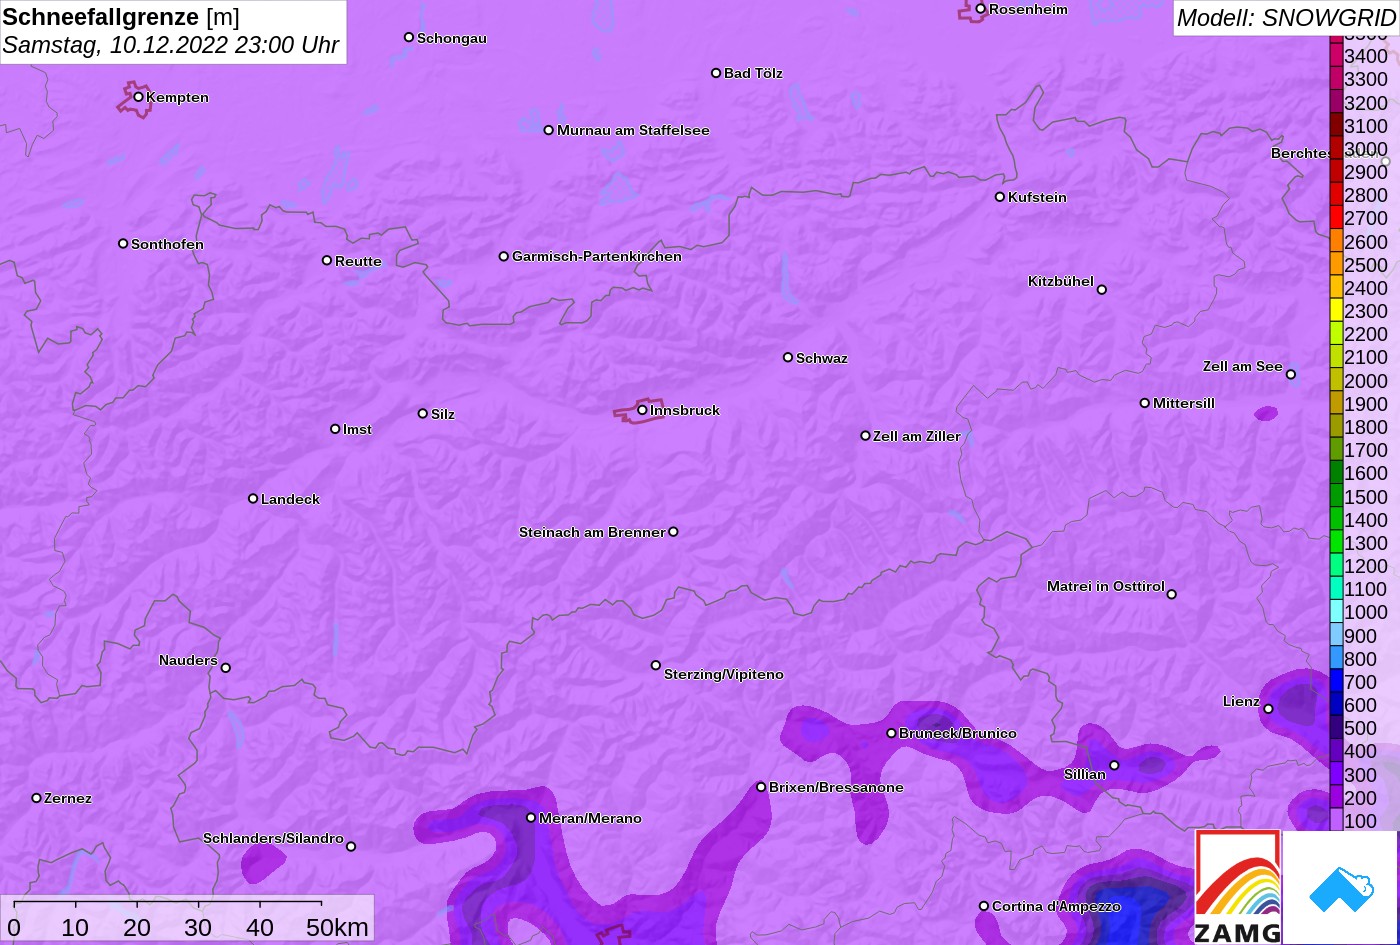Click the date Samstag, 10.12.2022 23:00 Uhr

coord(171,45)
